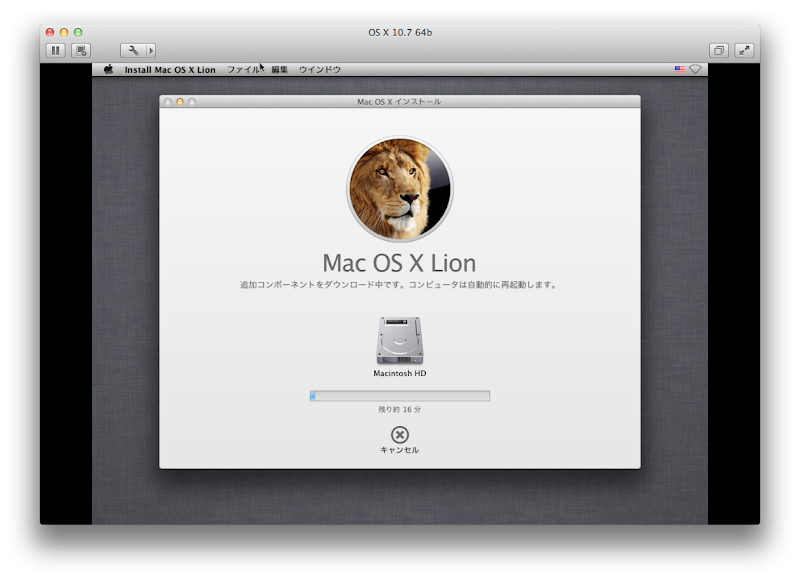Close the OS X 10.7 64b VM window
The height and width of the screenshot is (580, 800).
click(50, 32)
